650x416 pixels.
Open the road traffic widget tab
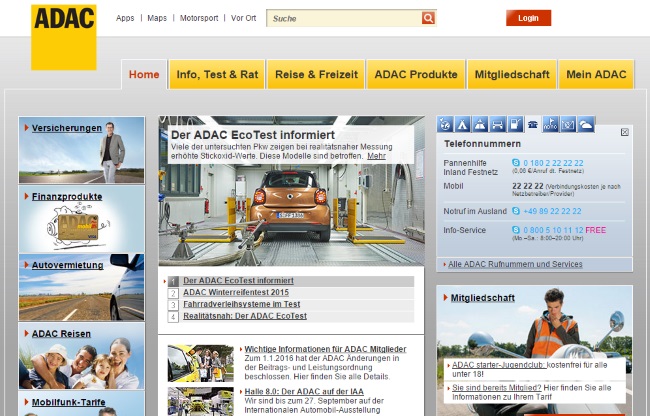click(480, 124)
